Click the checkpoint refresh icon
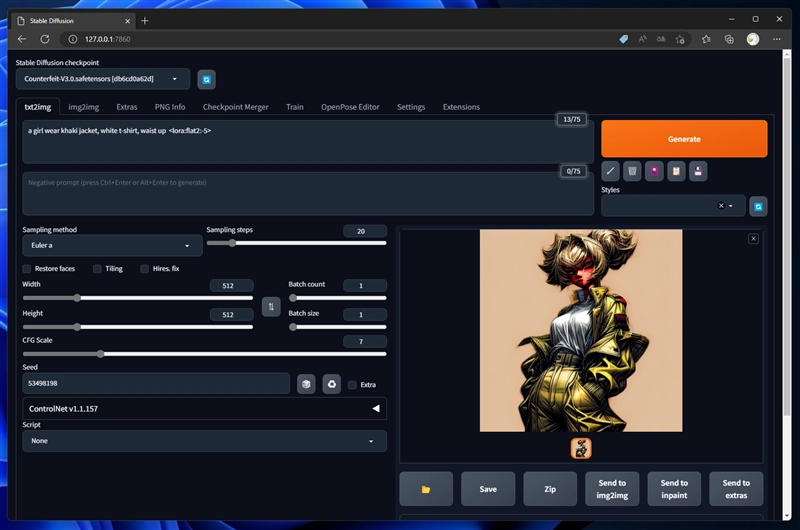 206,80
